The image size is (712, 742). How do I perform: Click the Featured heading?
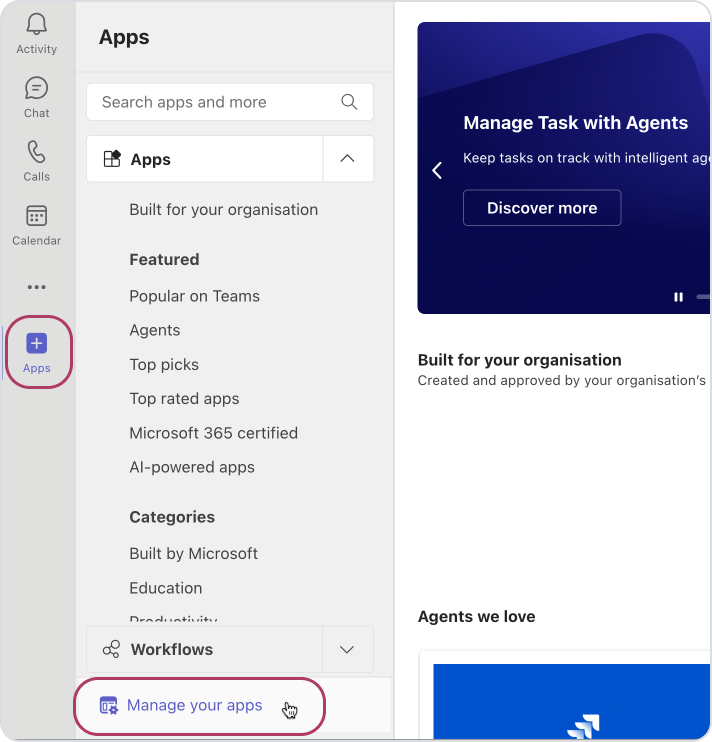pyautogui.click(x=164, y=259)
